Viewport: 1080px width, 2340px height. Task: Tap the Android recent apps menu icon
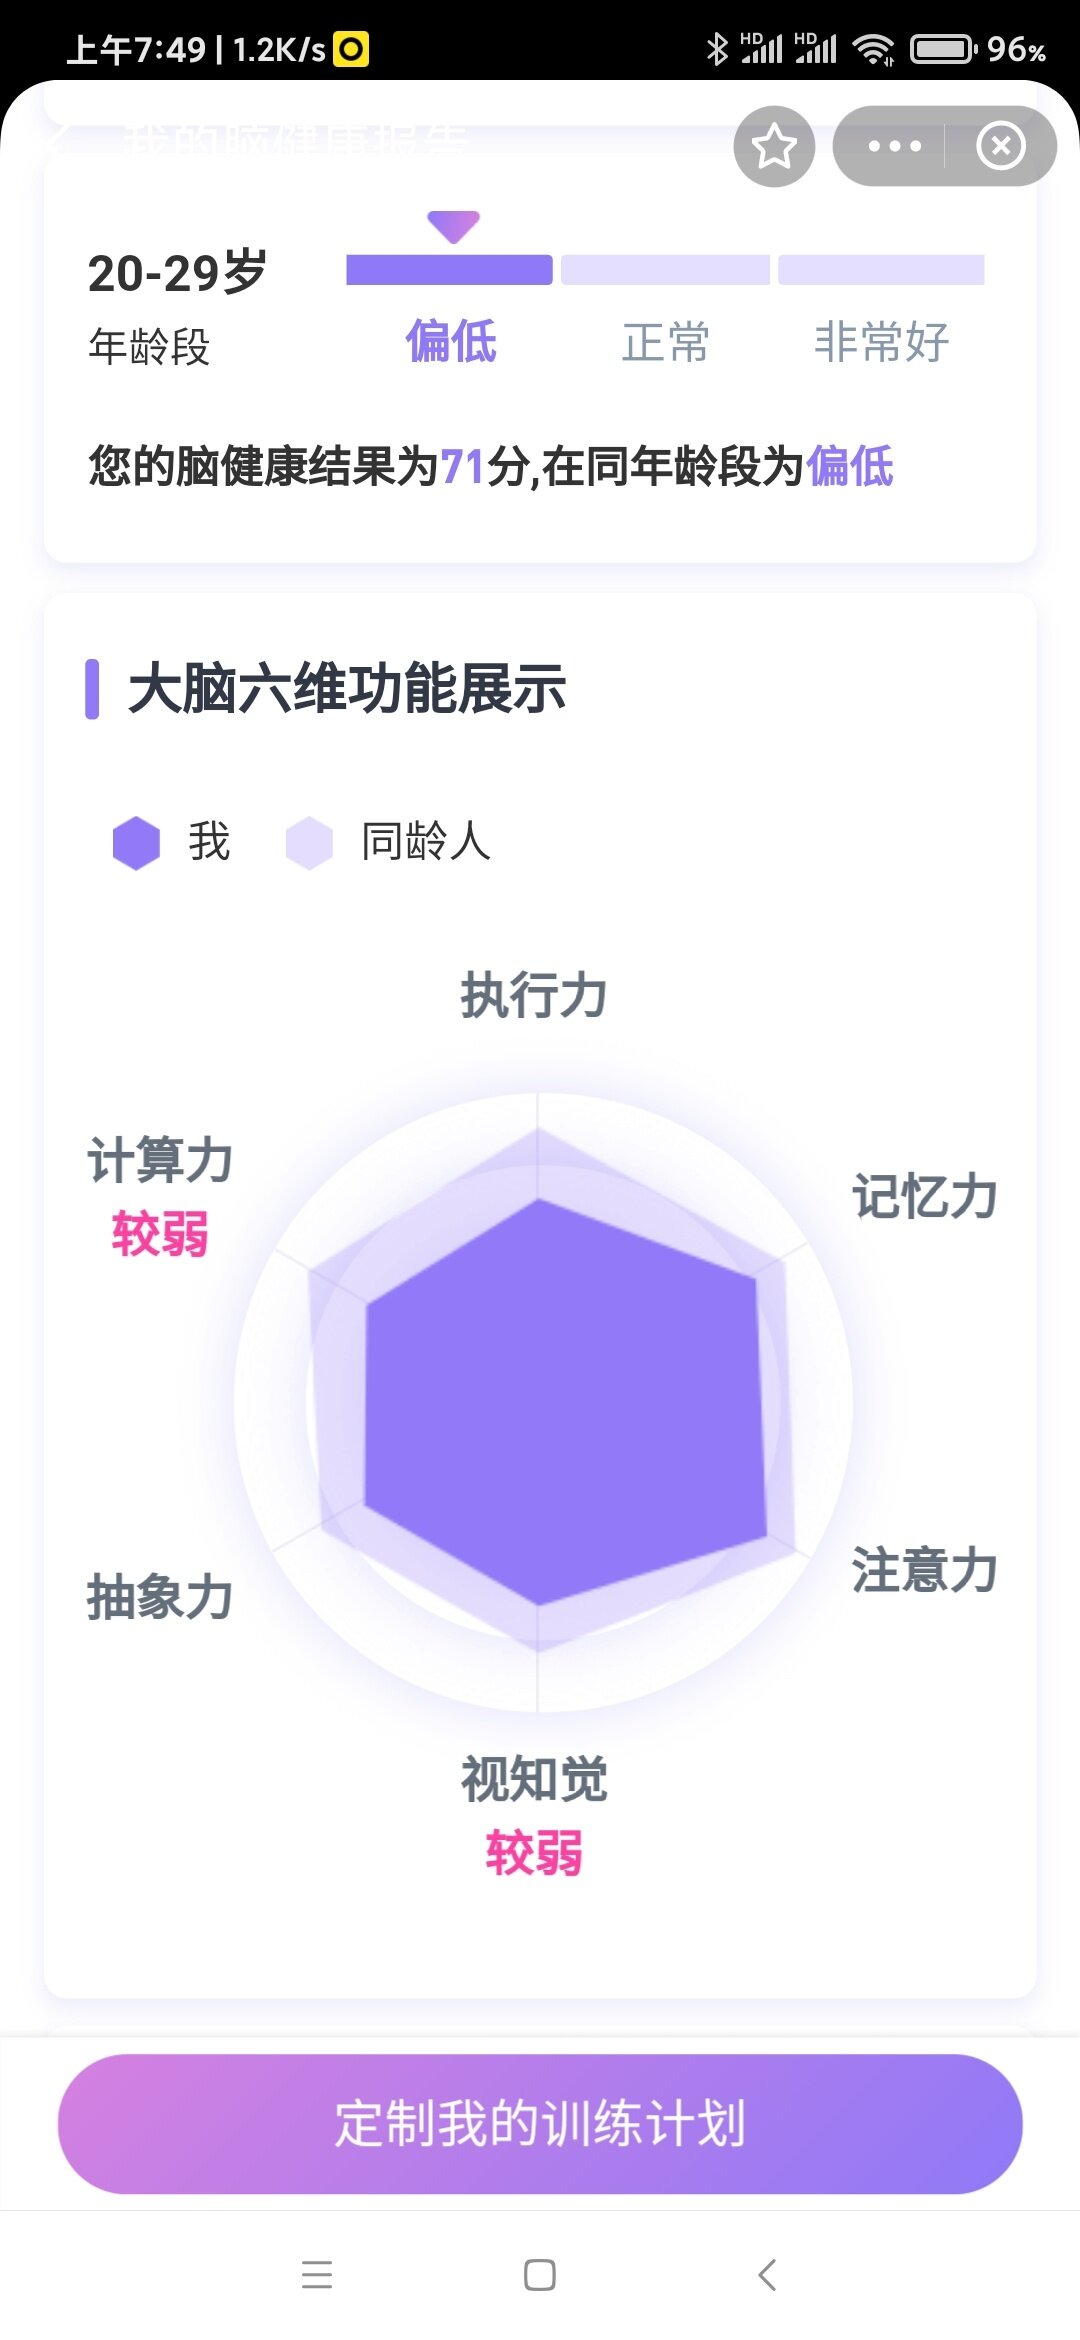click(317, 2274)
